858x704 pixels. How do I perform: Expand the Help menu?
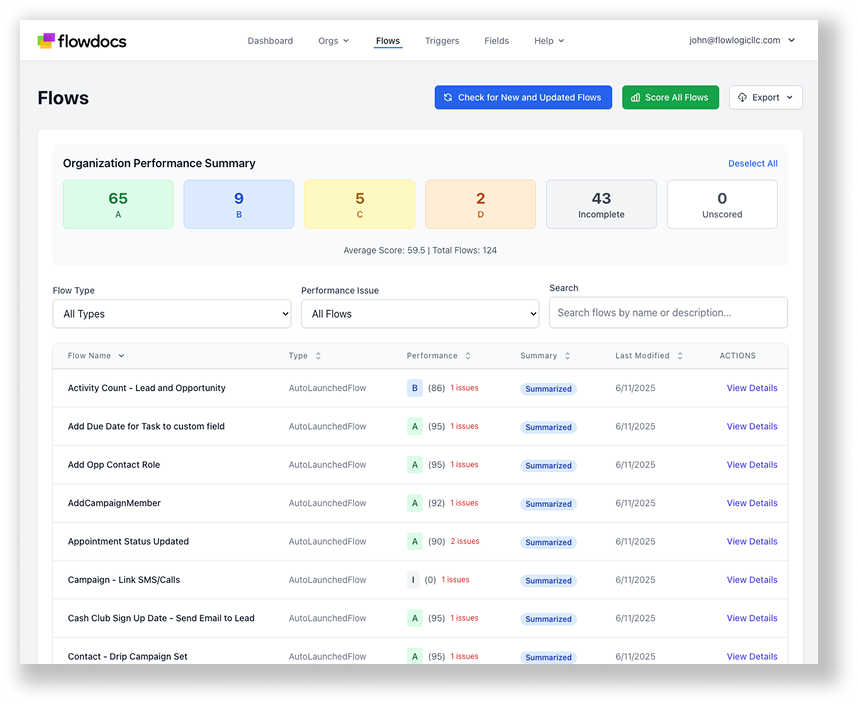549,40
